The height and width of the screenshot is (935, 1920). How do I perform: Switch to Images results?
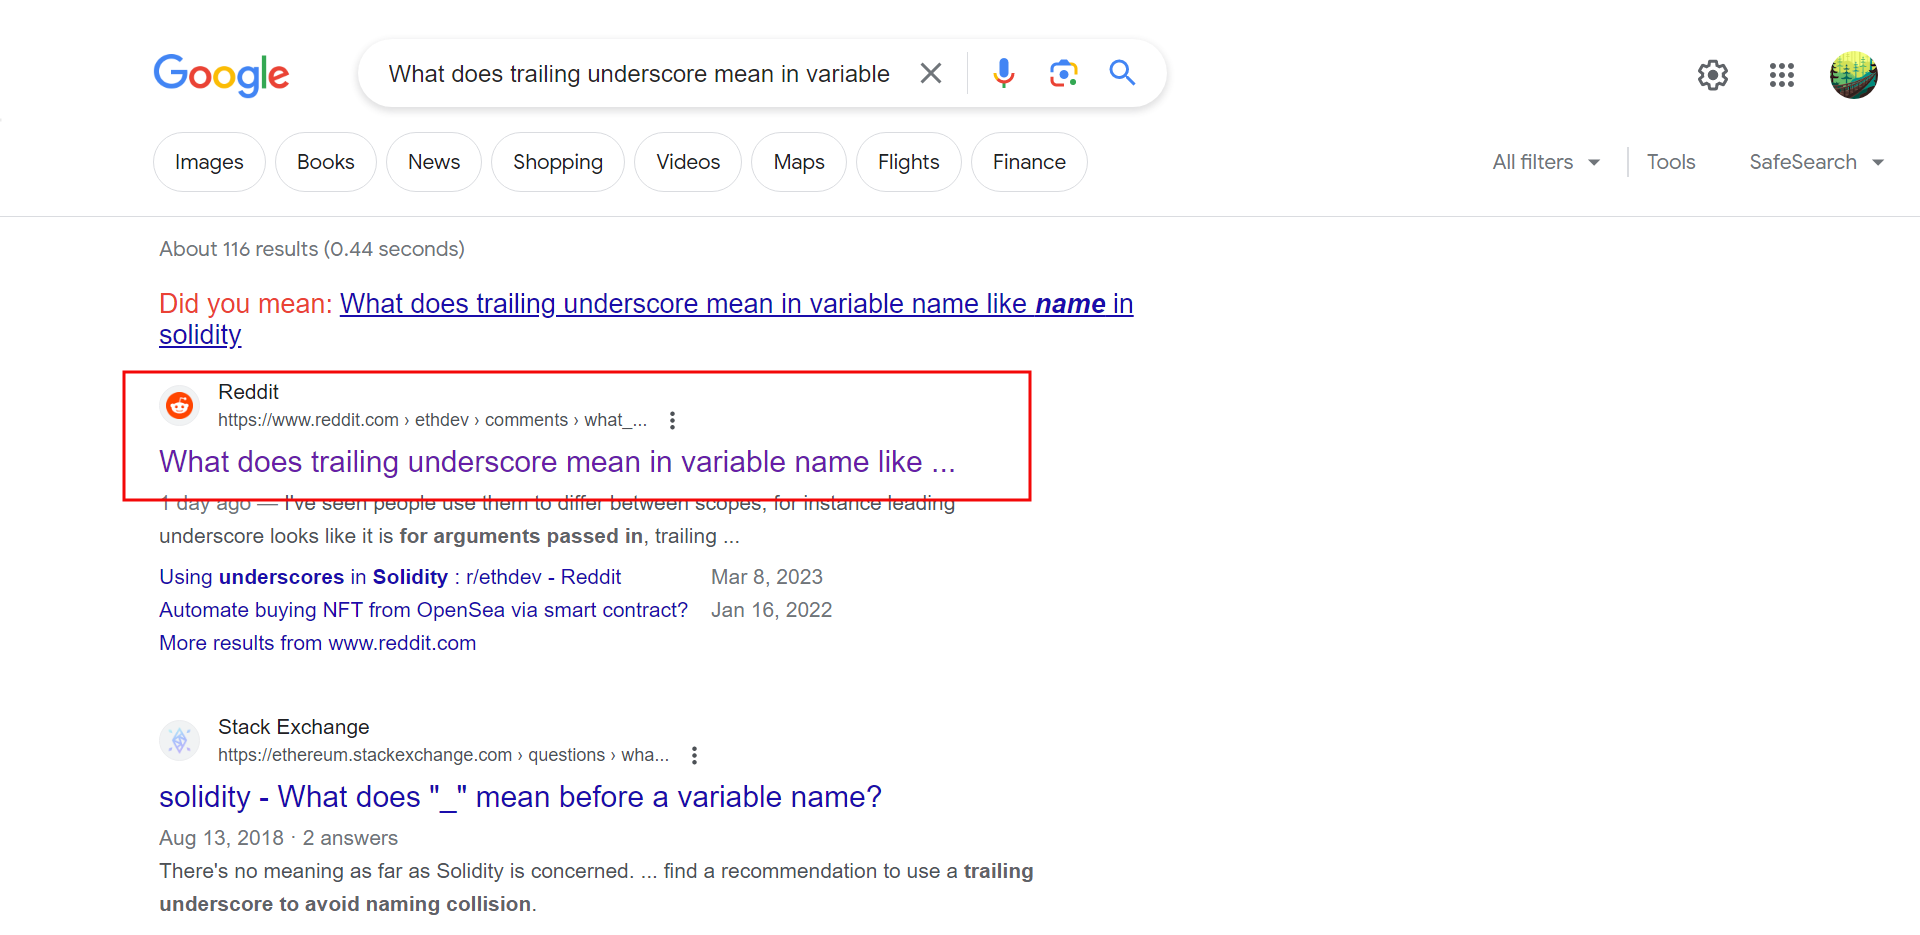pos(209,162)
